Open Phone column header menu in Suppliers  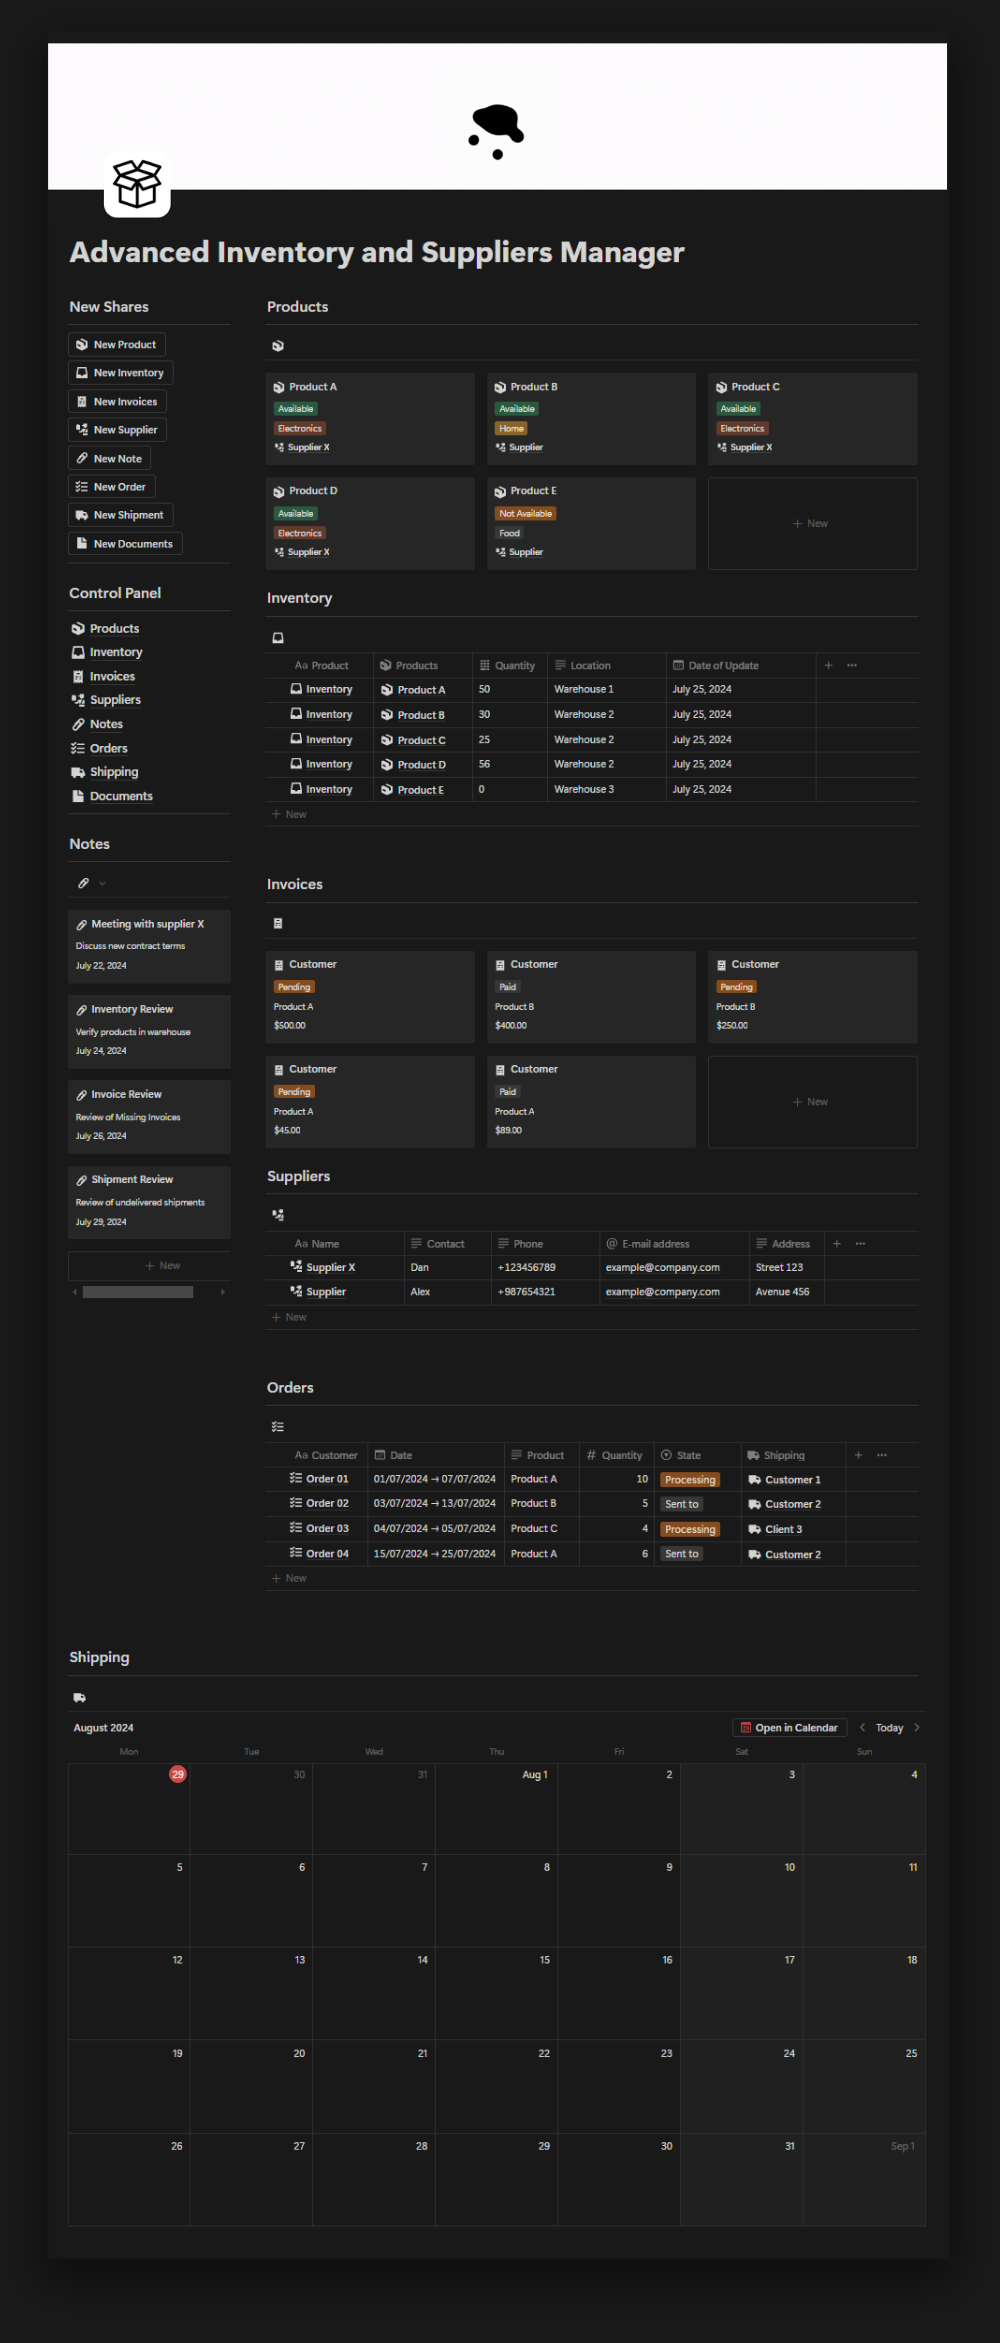[x=545, y=1244]
